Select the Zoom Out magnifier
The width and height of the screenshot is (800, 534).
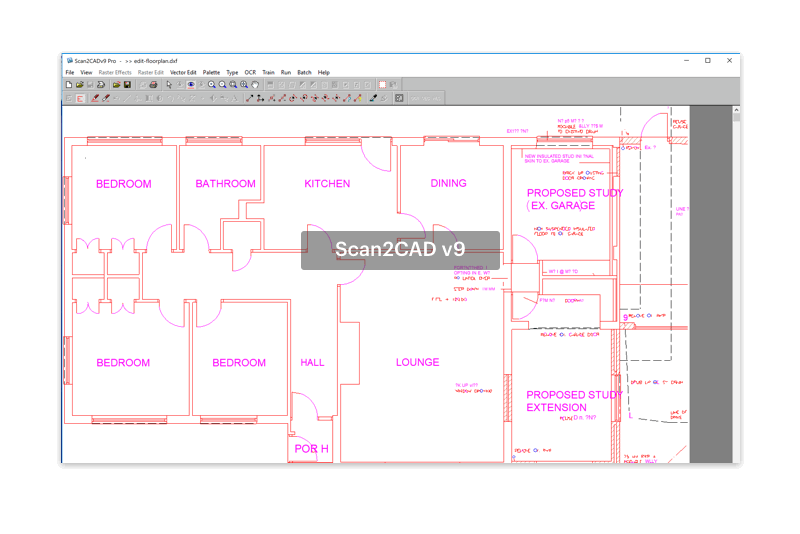pos(222,85)
